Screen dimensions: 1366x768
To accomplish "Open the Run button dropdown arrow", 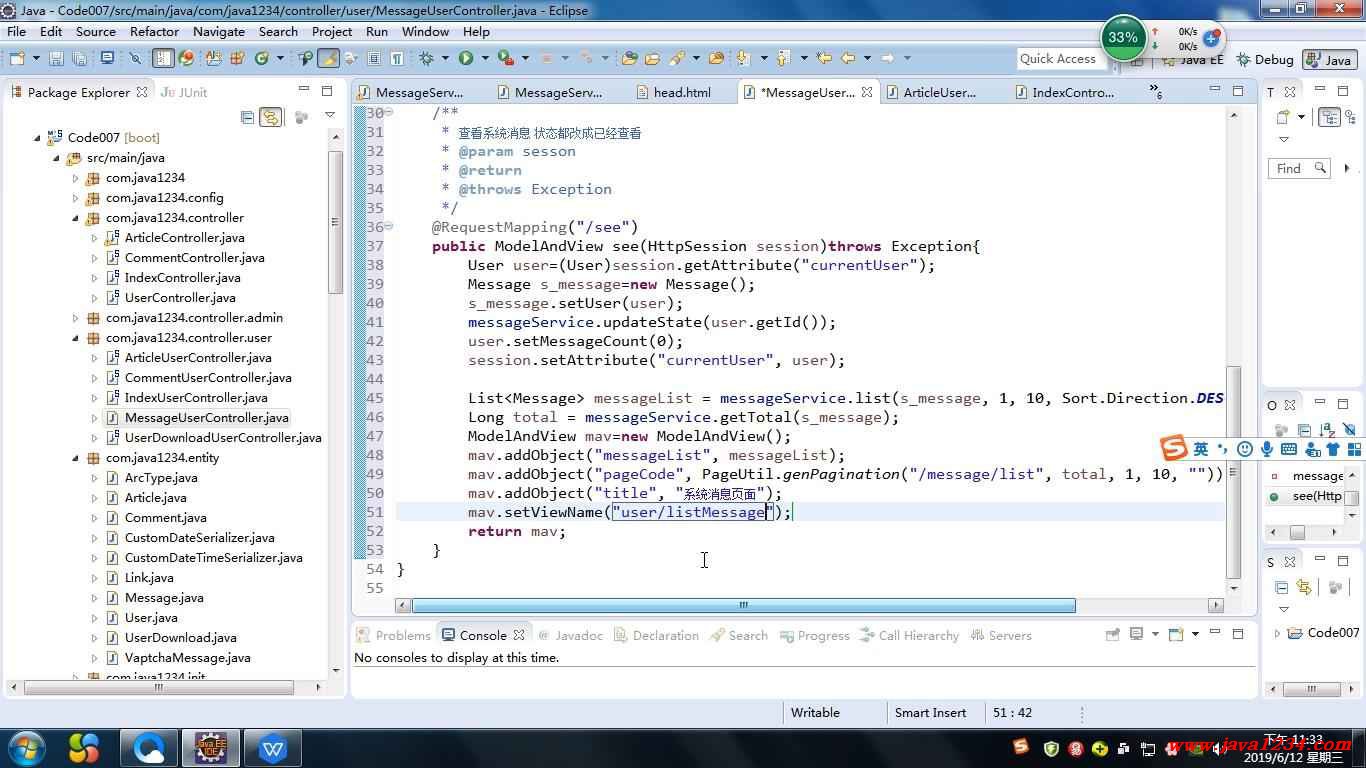I will tap(485, 58).
